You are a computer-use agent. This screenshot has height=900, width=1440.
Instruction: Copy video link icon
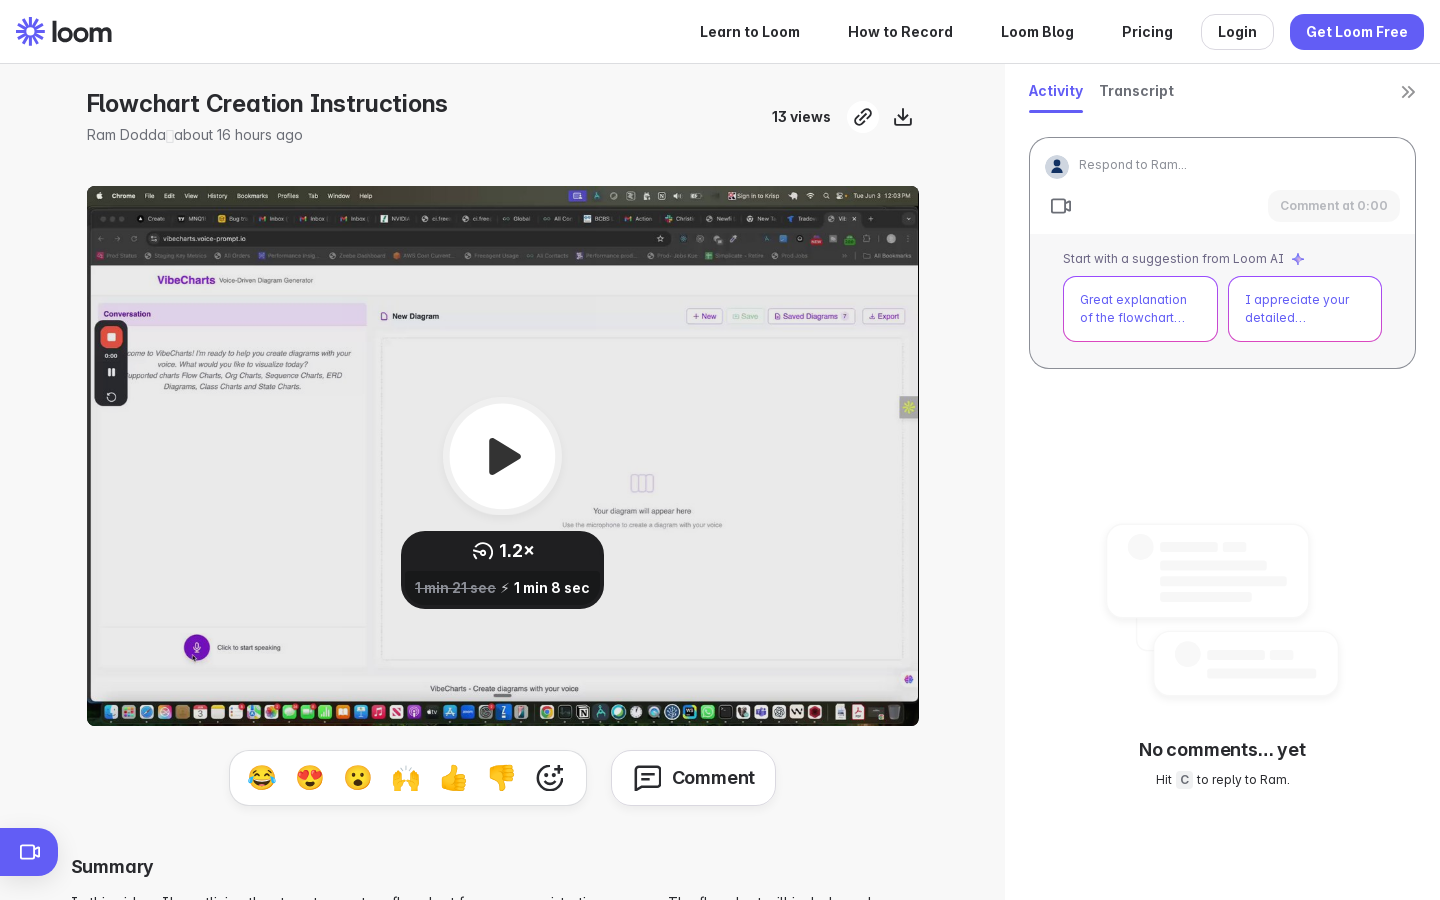pyautogui.click(x=863, y=117)
